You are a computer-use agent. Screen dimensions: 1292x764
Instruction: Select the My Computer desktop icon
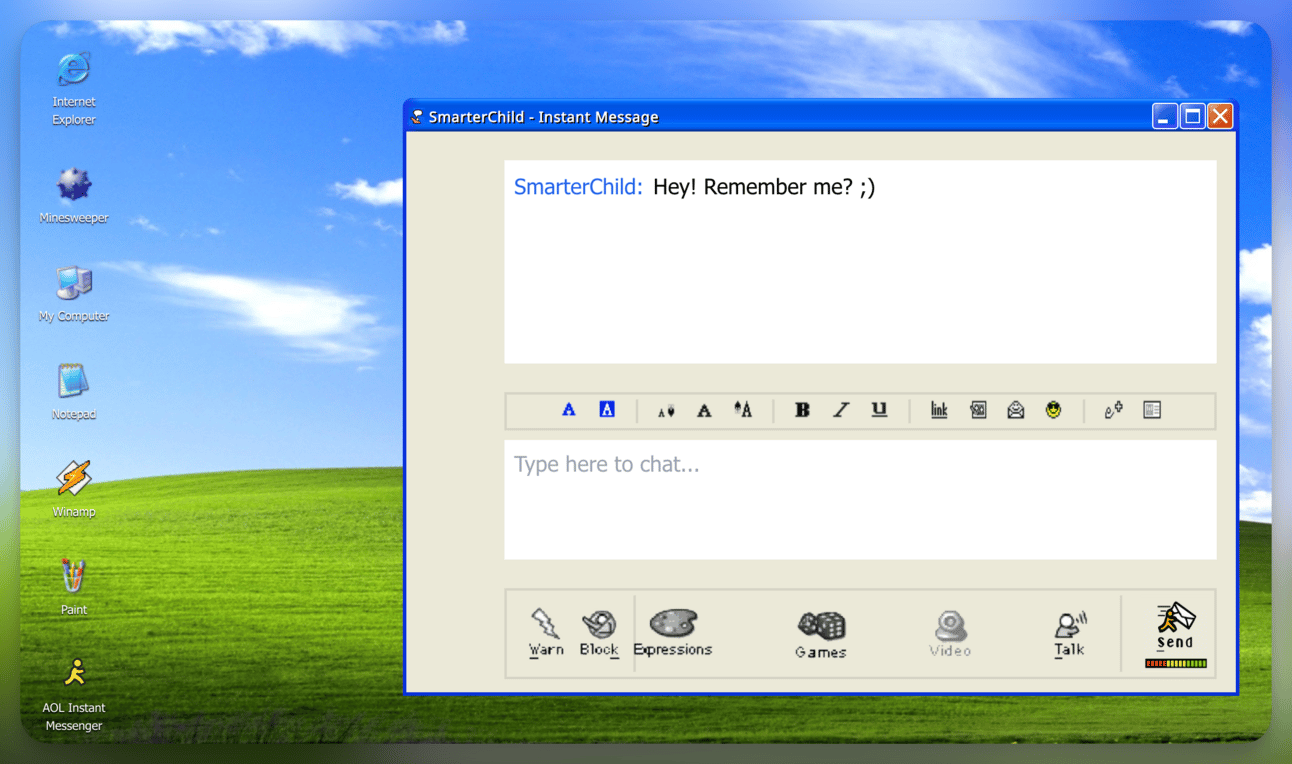pyautogui.click(x=74, y=294)
